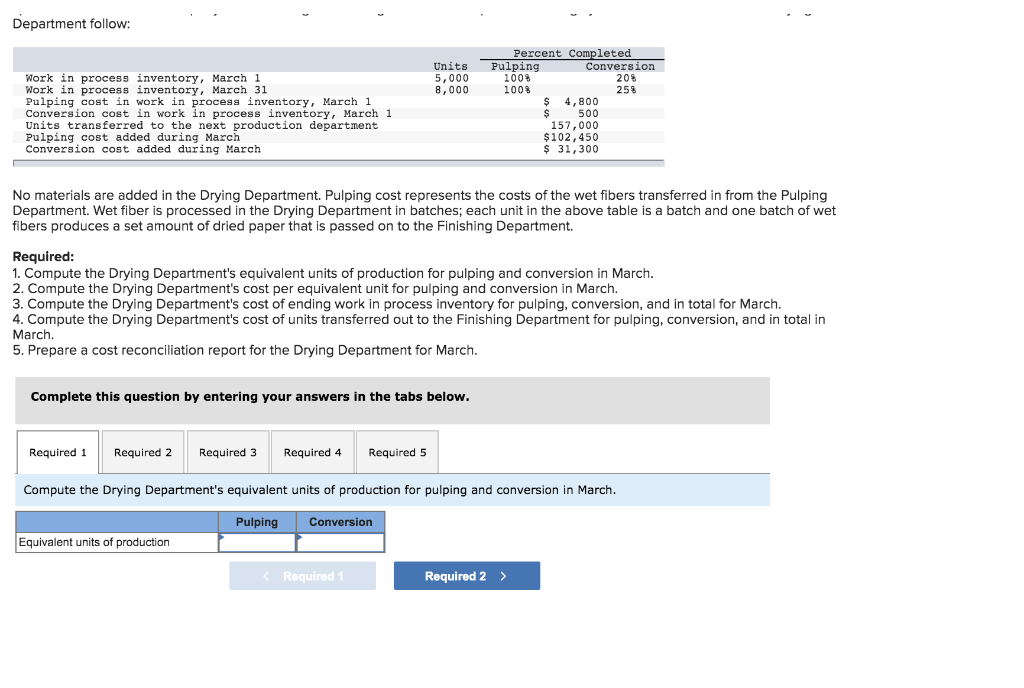Click the 157,000 units transferred value
The image size is (1024, 688).
[x=575, y=125]
